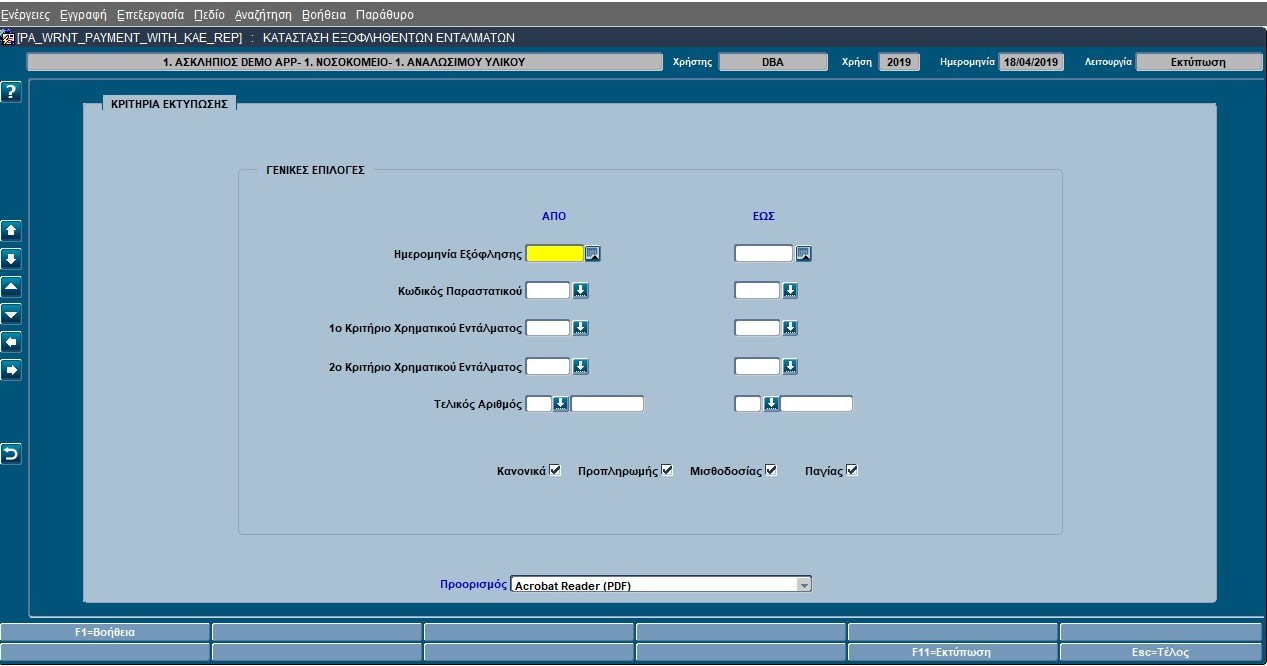This screenshot has width=1267, height=666.
Task: Click the F1=Βοήθεια button
Action: pyautogui.click(x=105, y=632)
